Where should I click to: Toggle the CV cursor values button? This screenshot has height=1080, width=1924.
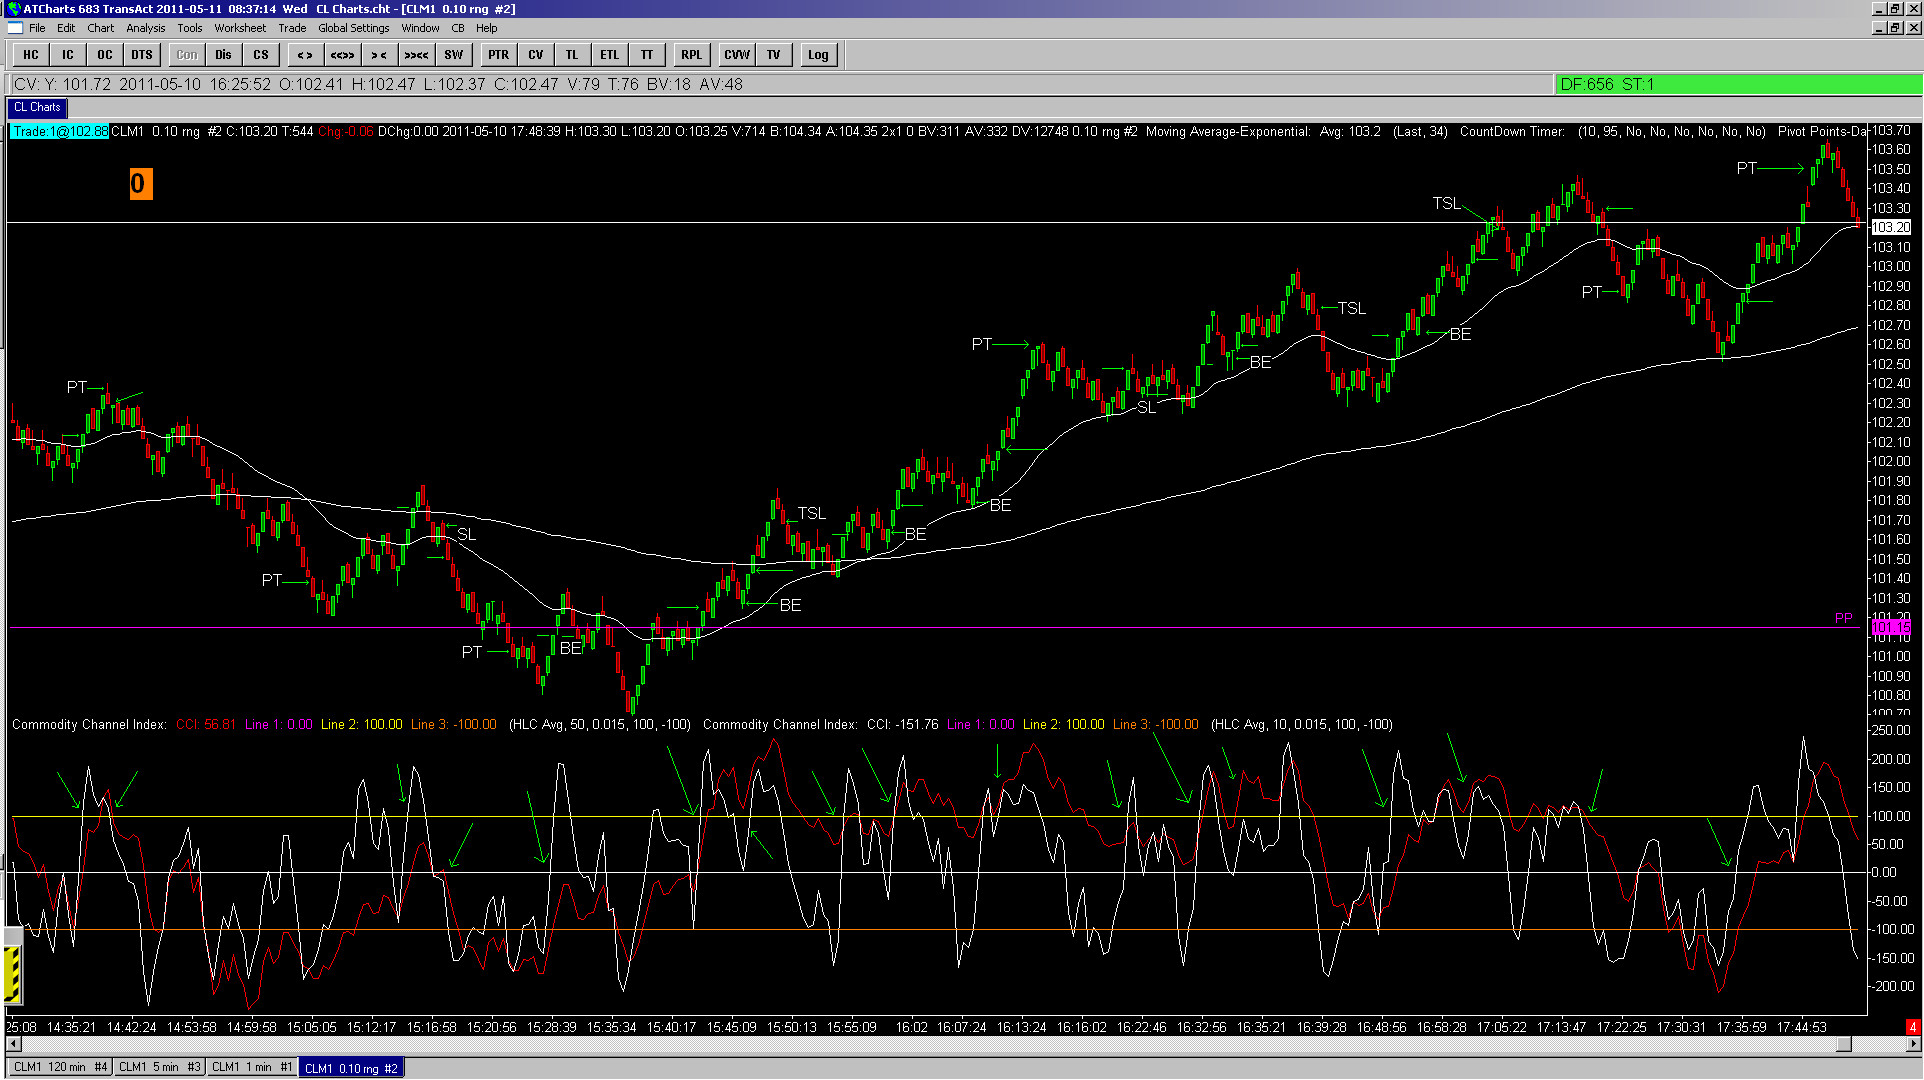pyautogui.click(x=536, y=55)
